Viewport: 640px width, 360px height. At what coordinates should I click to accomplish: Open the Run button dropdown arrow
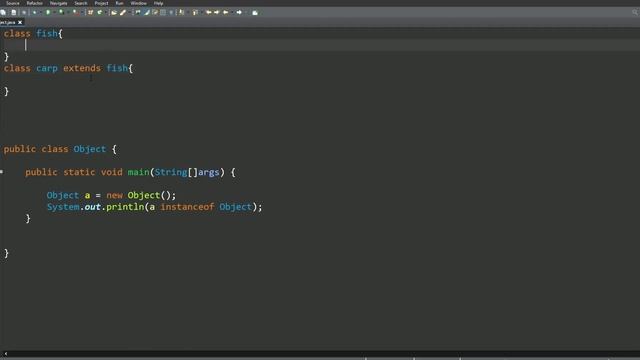[x=54, y=12]
